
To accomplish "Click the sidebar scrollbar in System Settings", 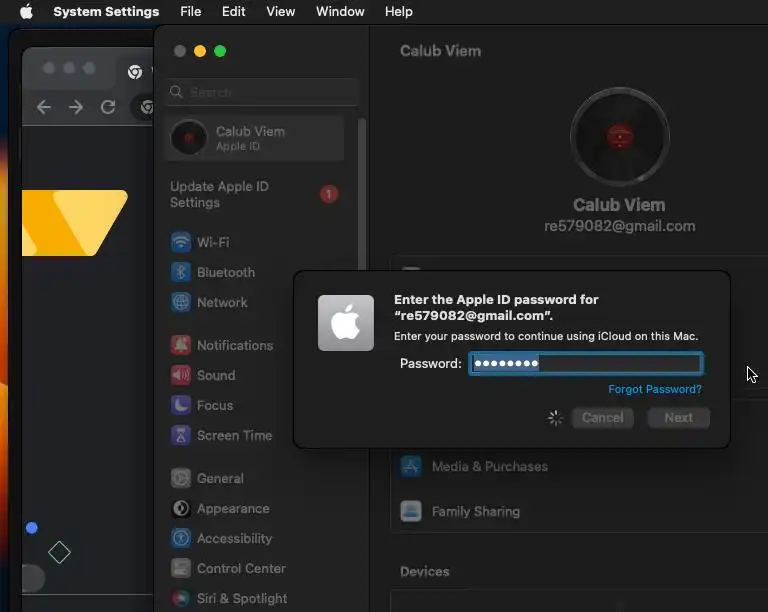I will pyautogui.click(x=362, y=194).
